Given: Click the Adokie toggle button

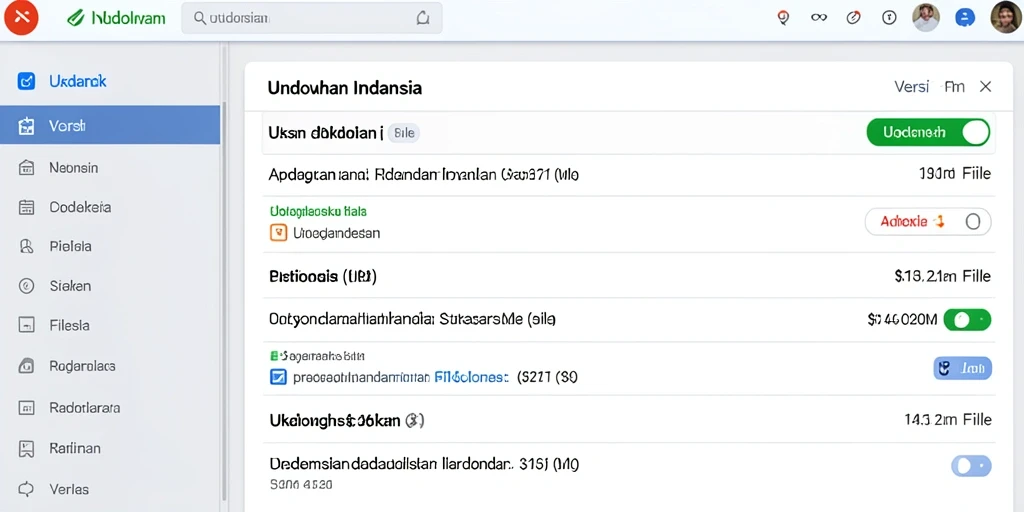Looking at the screenshot, I should (x=928, y=222).
